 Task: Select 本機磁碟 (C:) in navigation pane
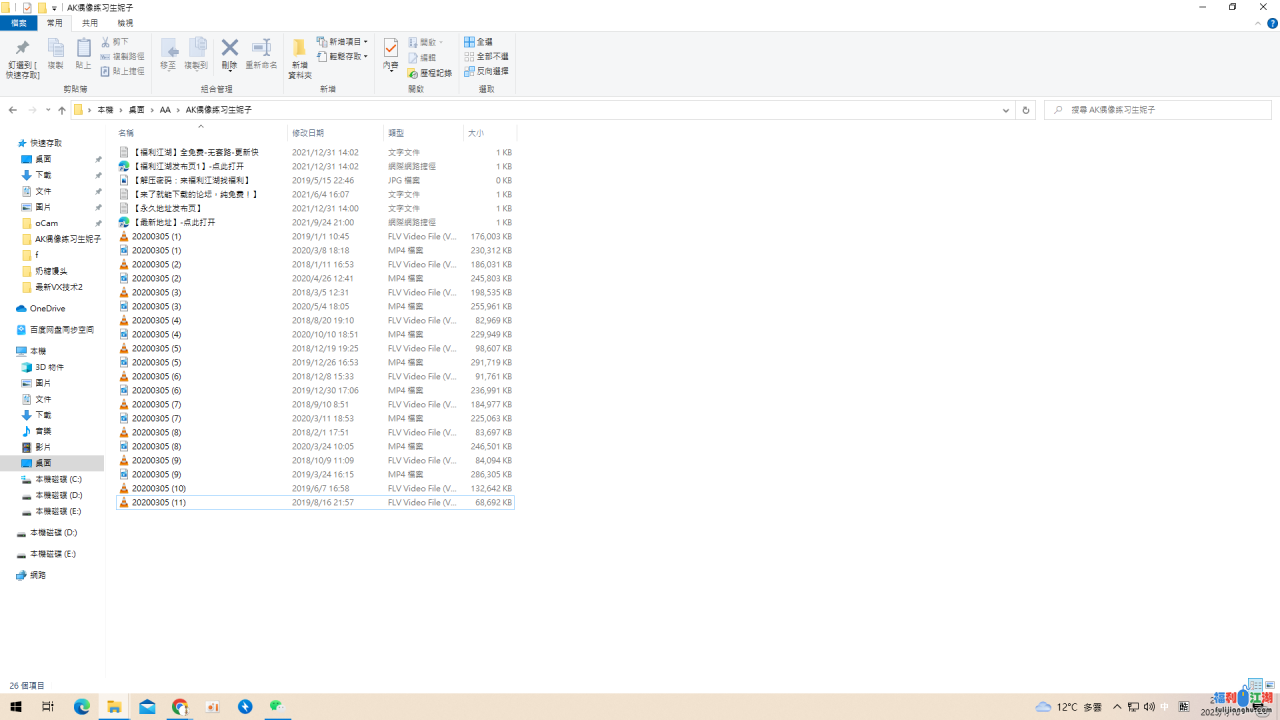(58, 480)
